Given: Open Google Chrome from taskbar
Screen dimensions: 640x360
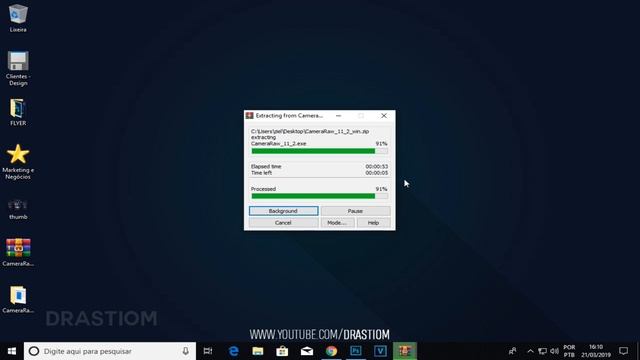Looking at the screenshot, I should 331,351.
